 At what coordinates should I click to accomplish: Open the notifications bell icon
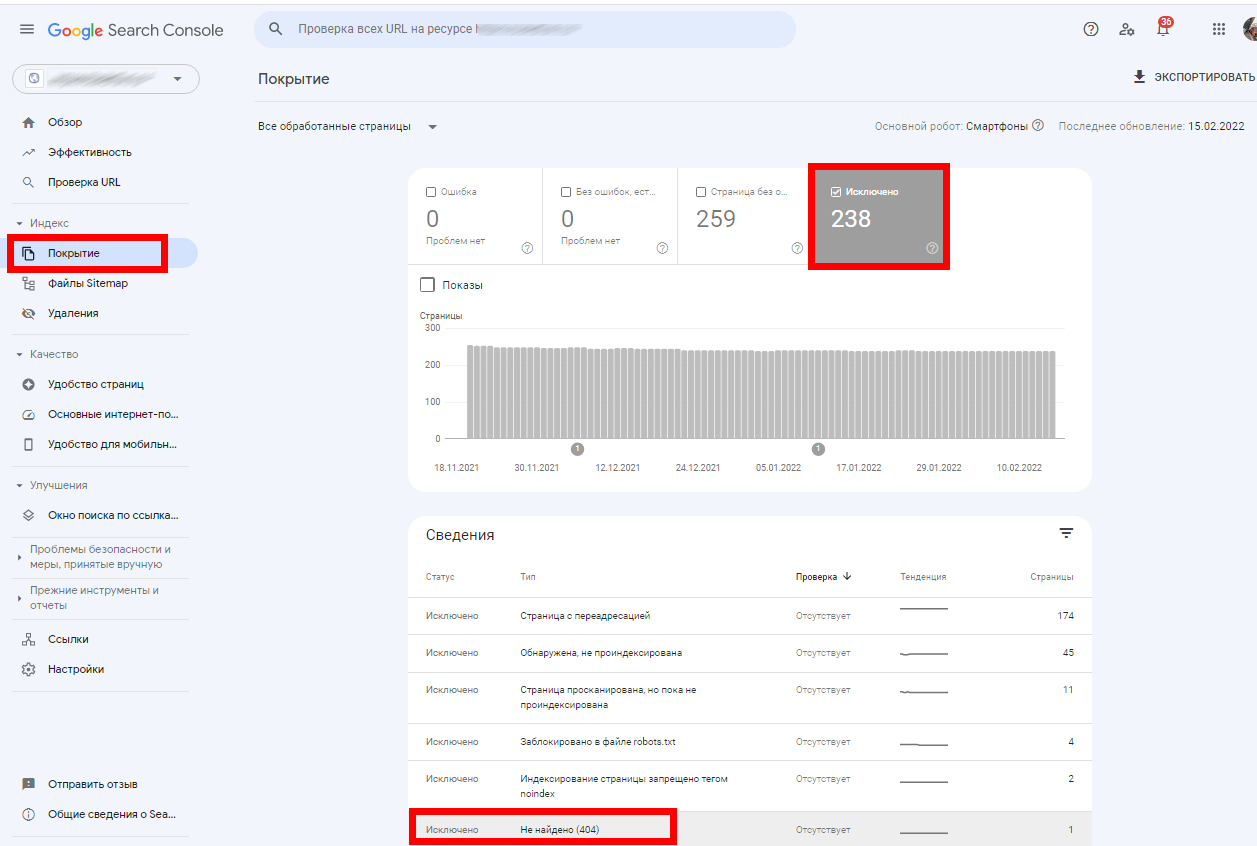tap(1162, 30)
